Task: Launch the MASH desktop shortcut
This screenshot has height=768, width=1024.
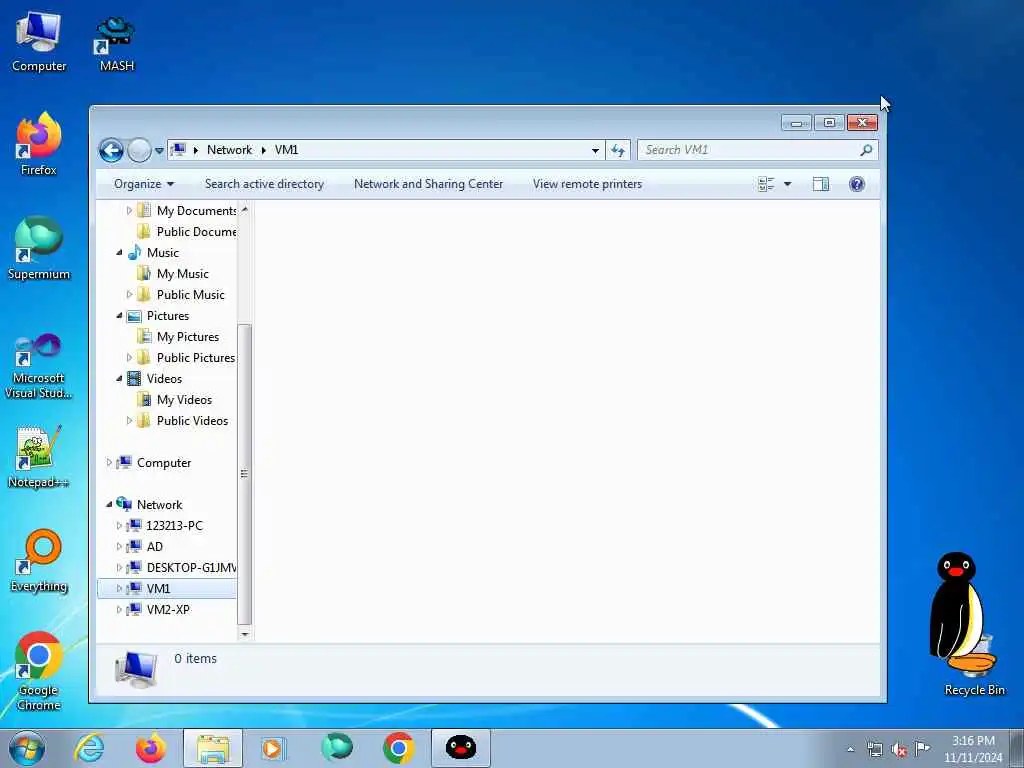Action: pos(116,44)
